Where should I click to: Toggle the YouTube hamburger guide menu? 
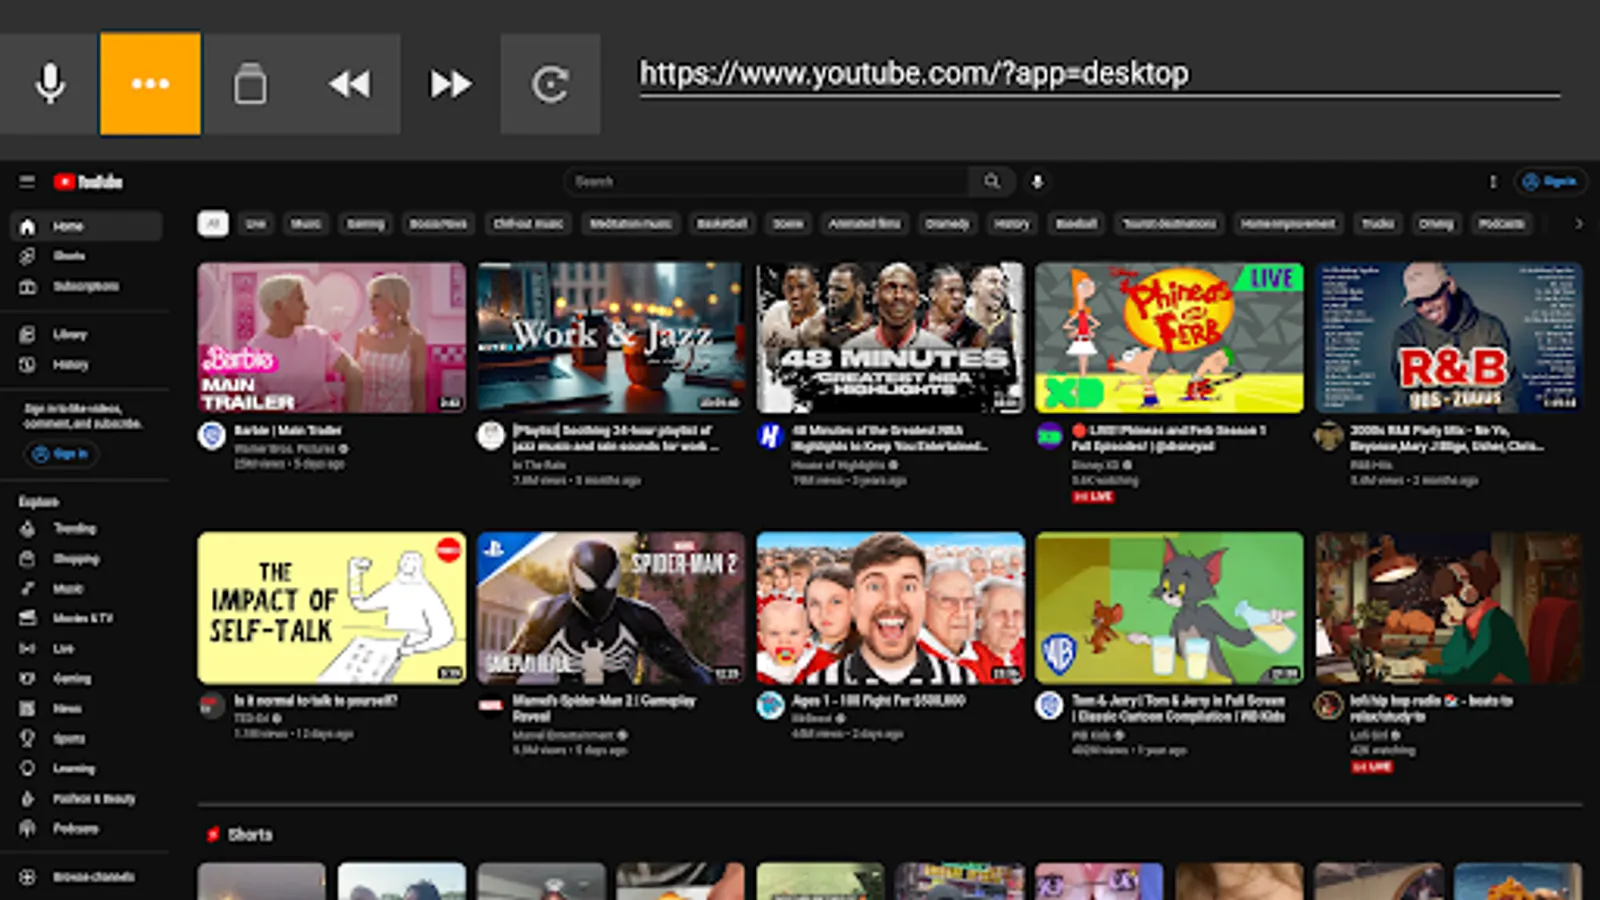(27, 181)
